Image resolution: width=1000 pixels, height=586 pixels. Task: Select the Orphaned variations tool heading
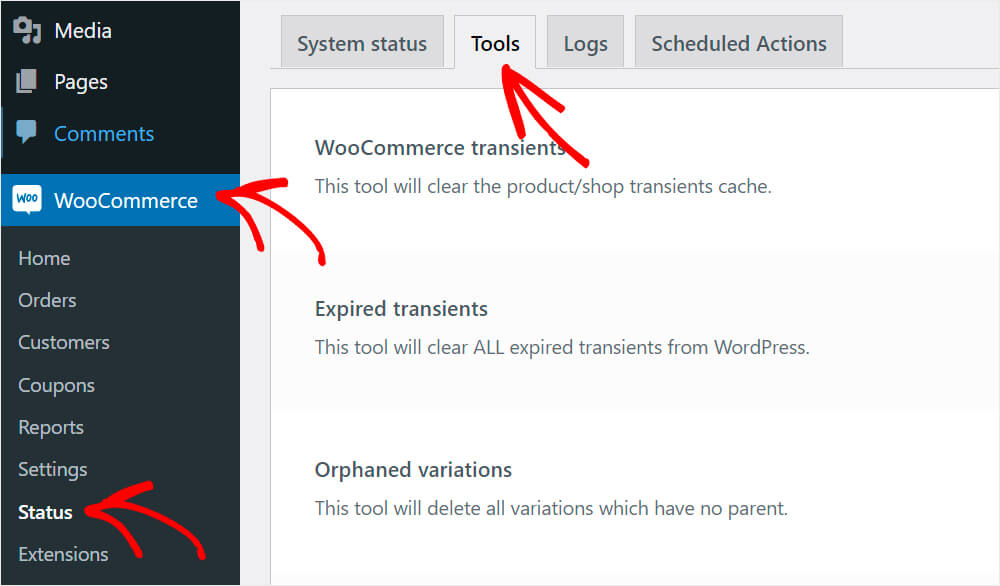coord(413,469)
